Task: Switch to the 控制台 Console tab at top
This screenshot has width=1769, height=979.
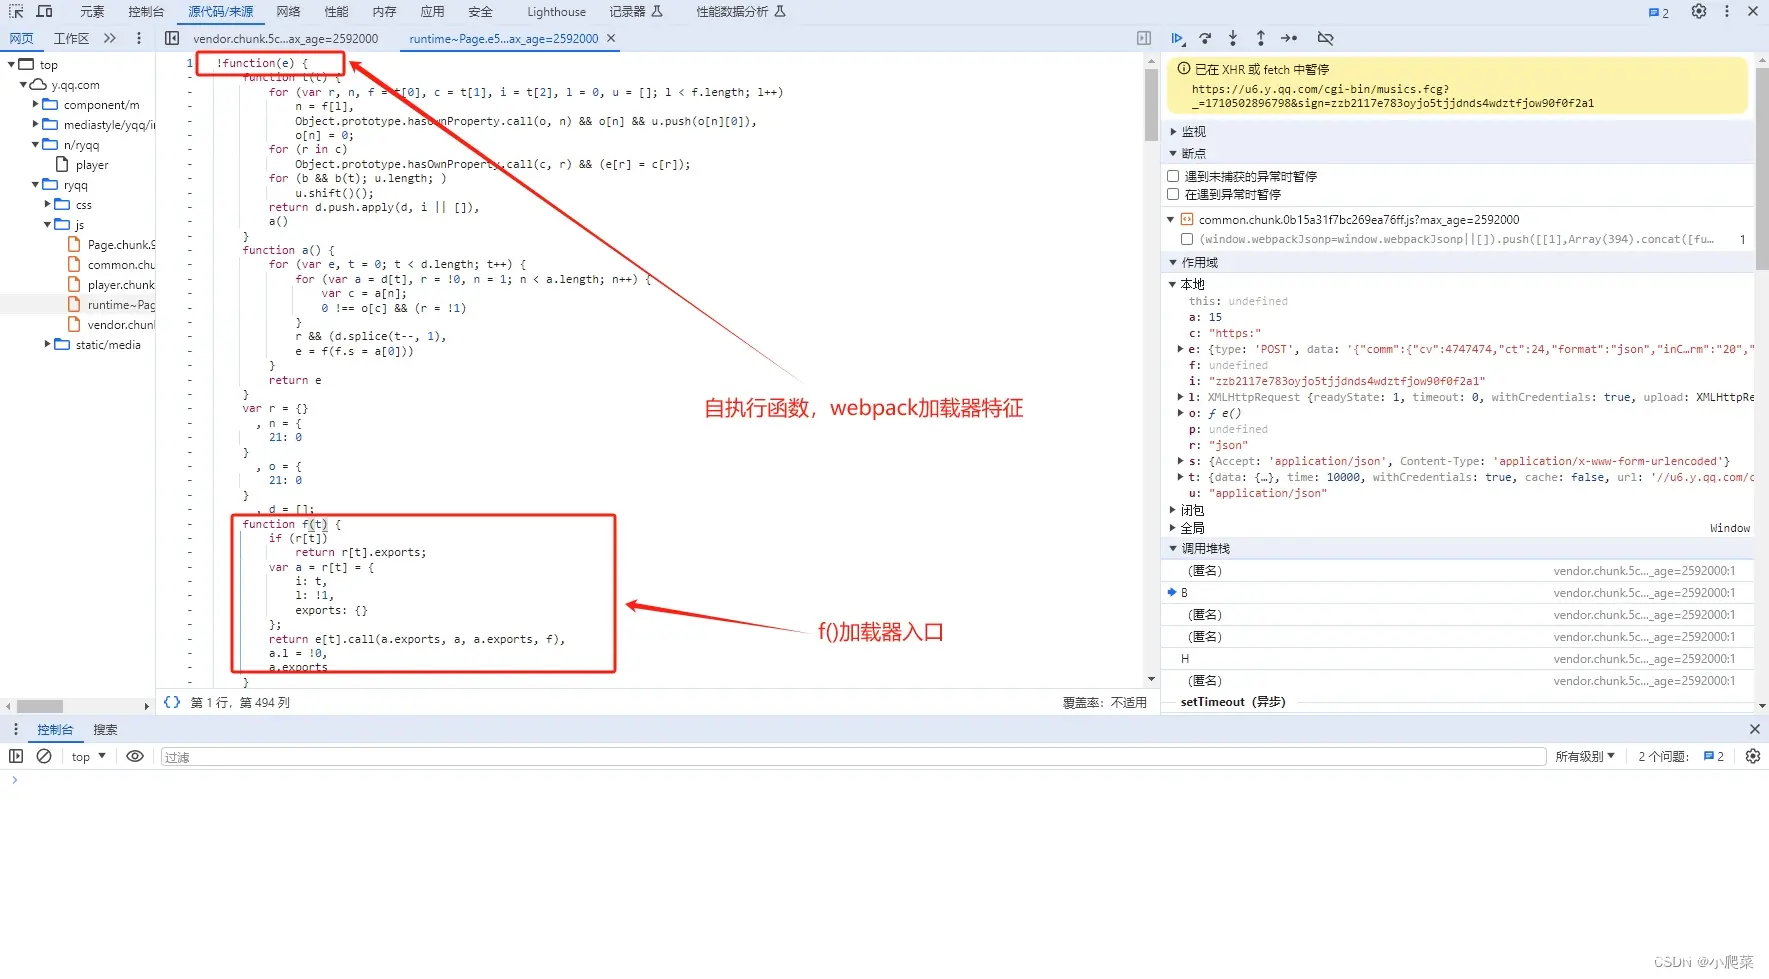Action: pos(146,12)
